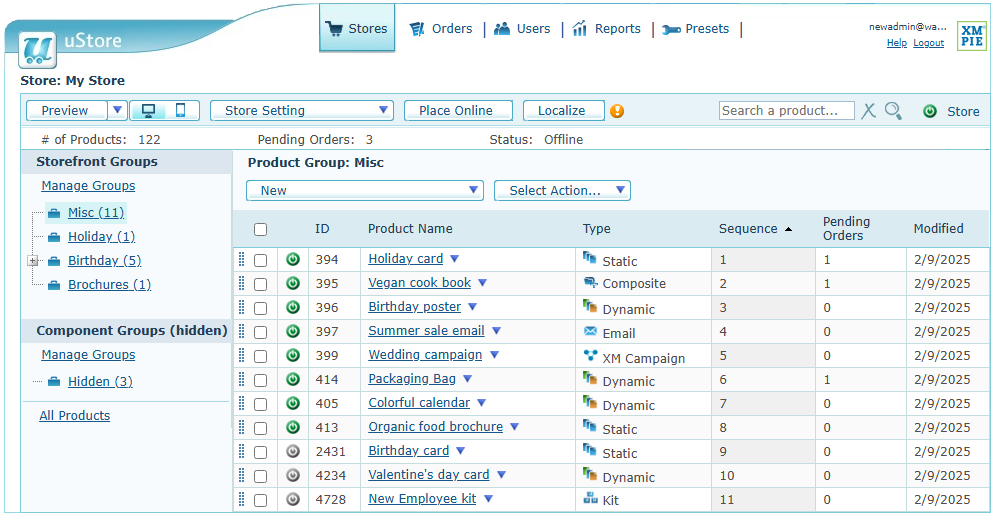Click the search magnifier icon

coord(893,111)
